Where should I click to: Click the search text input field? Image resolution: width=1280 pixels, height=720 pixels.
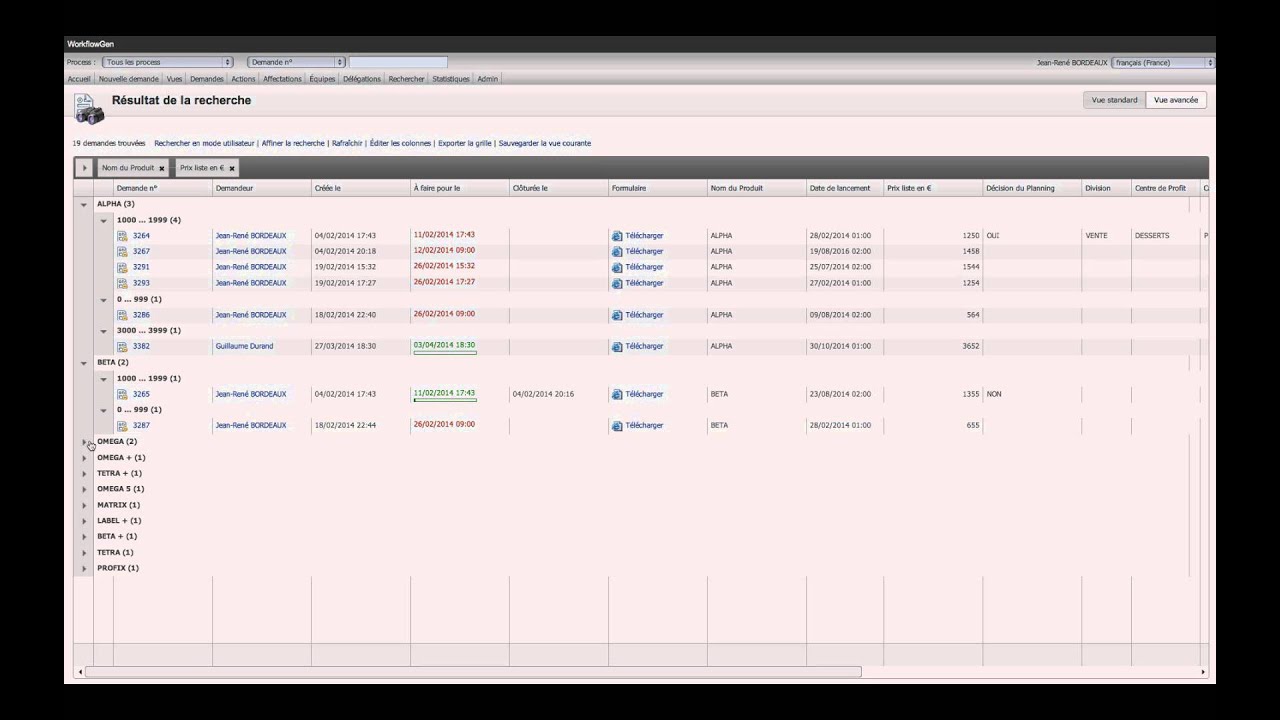coord(398,62)
